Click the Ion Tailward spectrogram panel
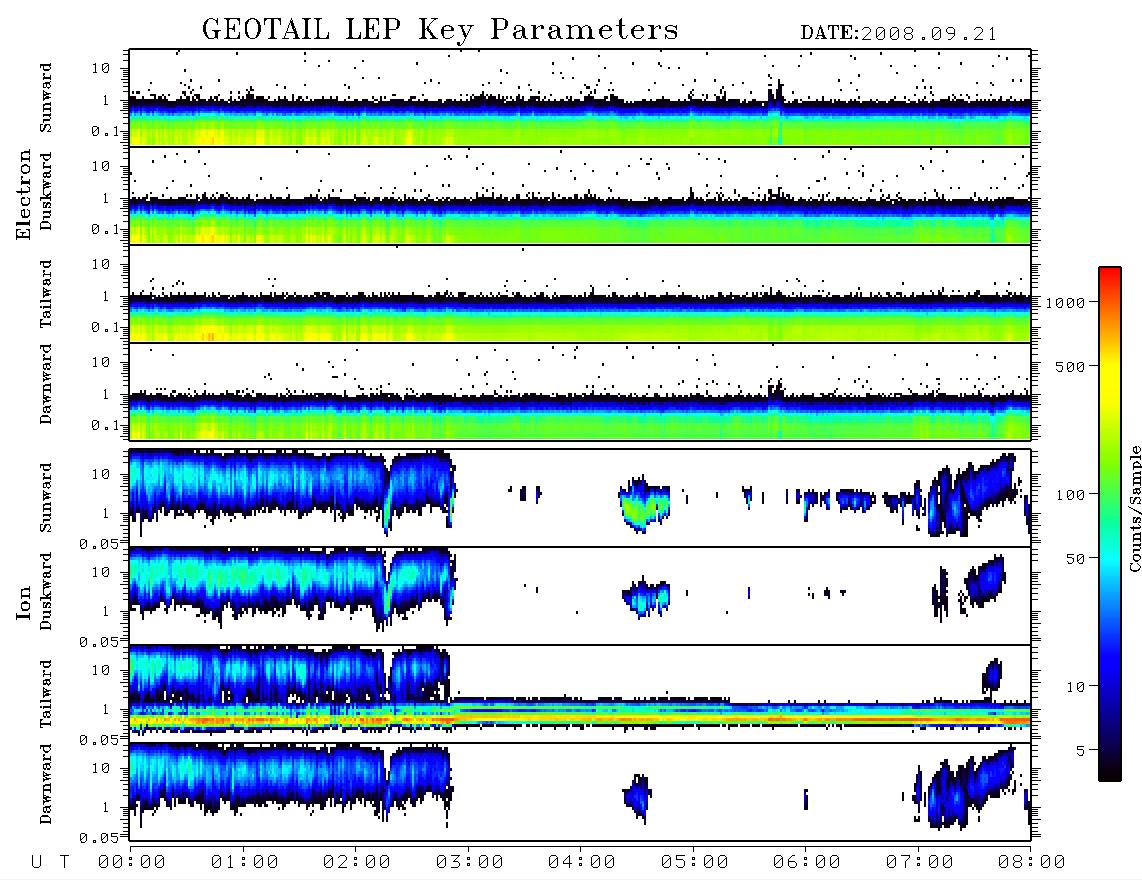This screenshot has width=1142, height=880. pos(580,694)
